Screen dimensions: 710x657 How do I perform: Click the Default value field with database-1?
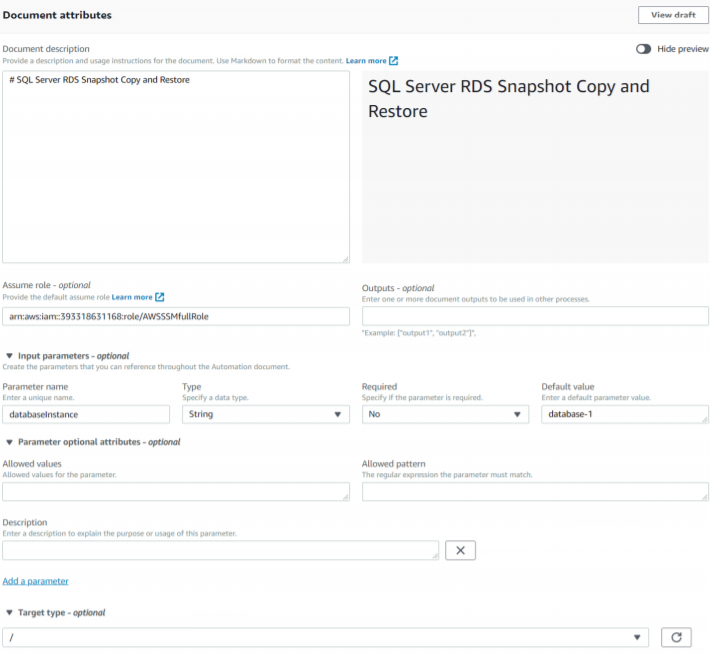point(624,414)
